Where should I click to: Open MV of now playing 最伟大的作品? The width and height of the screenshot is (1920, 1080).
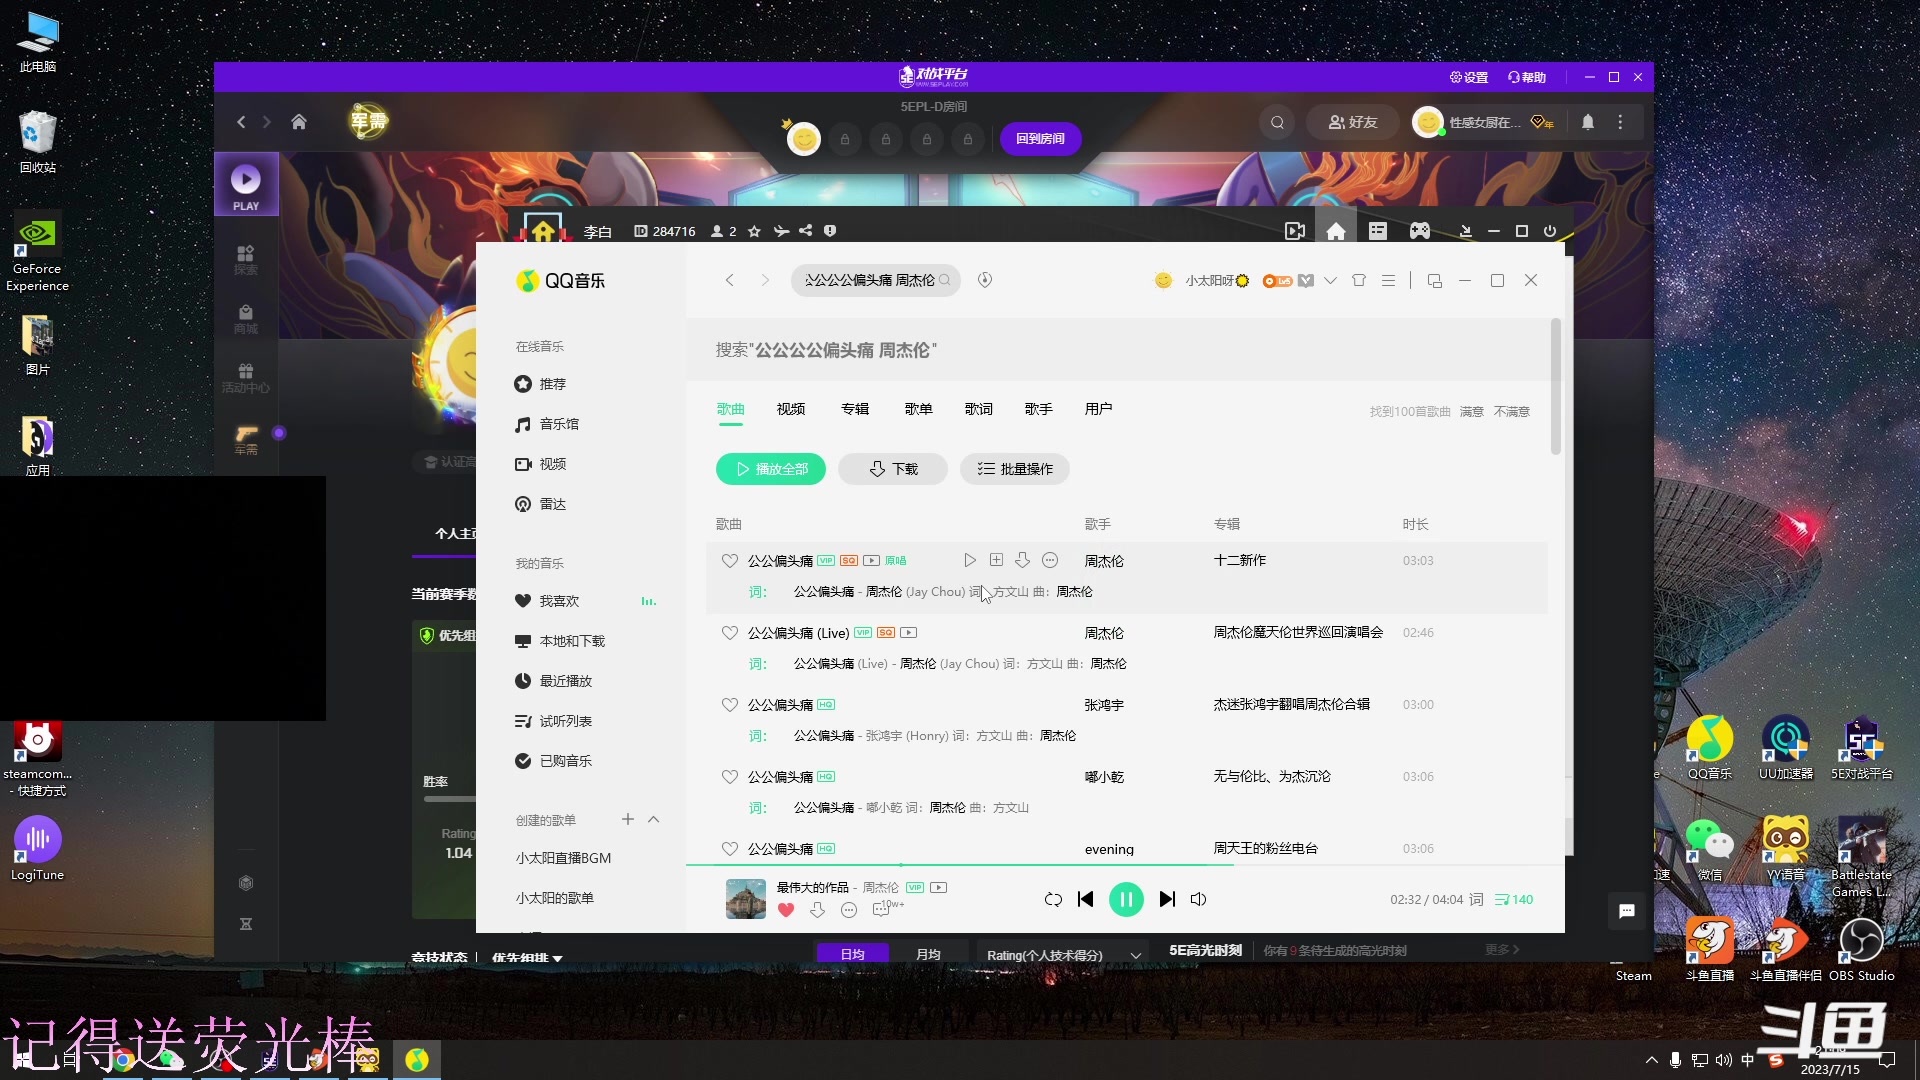click(x=938, y=887)
